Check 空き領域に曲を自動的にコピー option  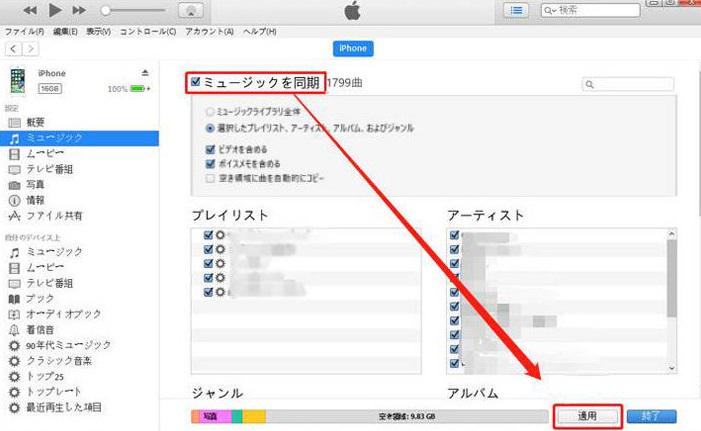click(x=210, y=178)
